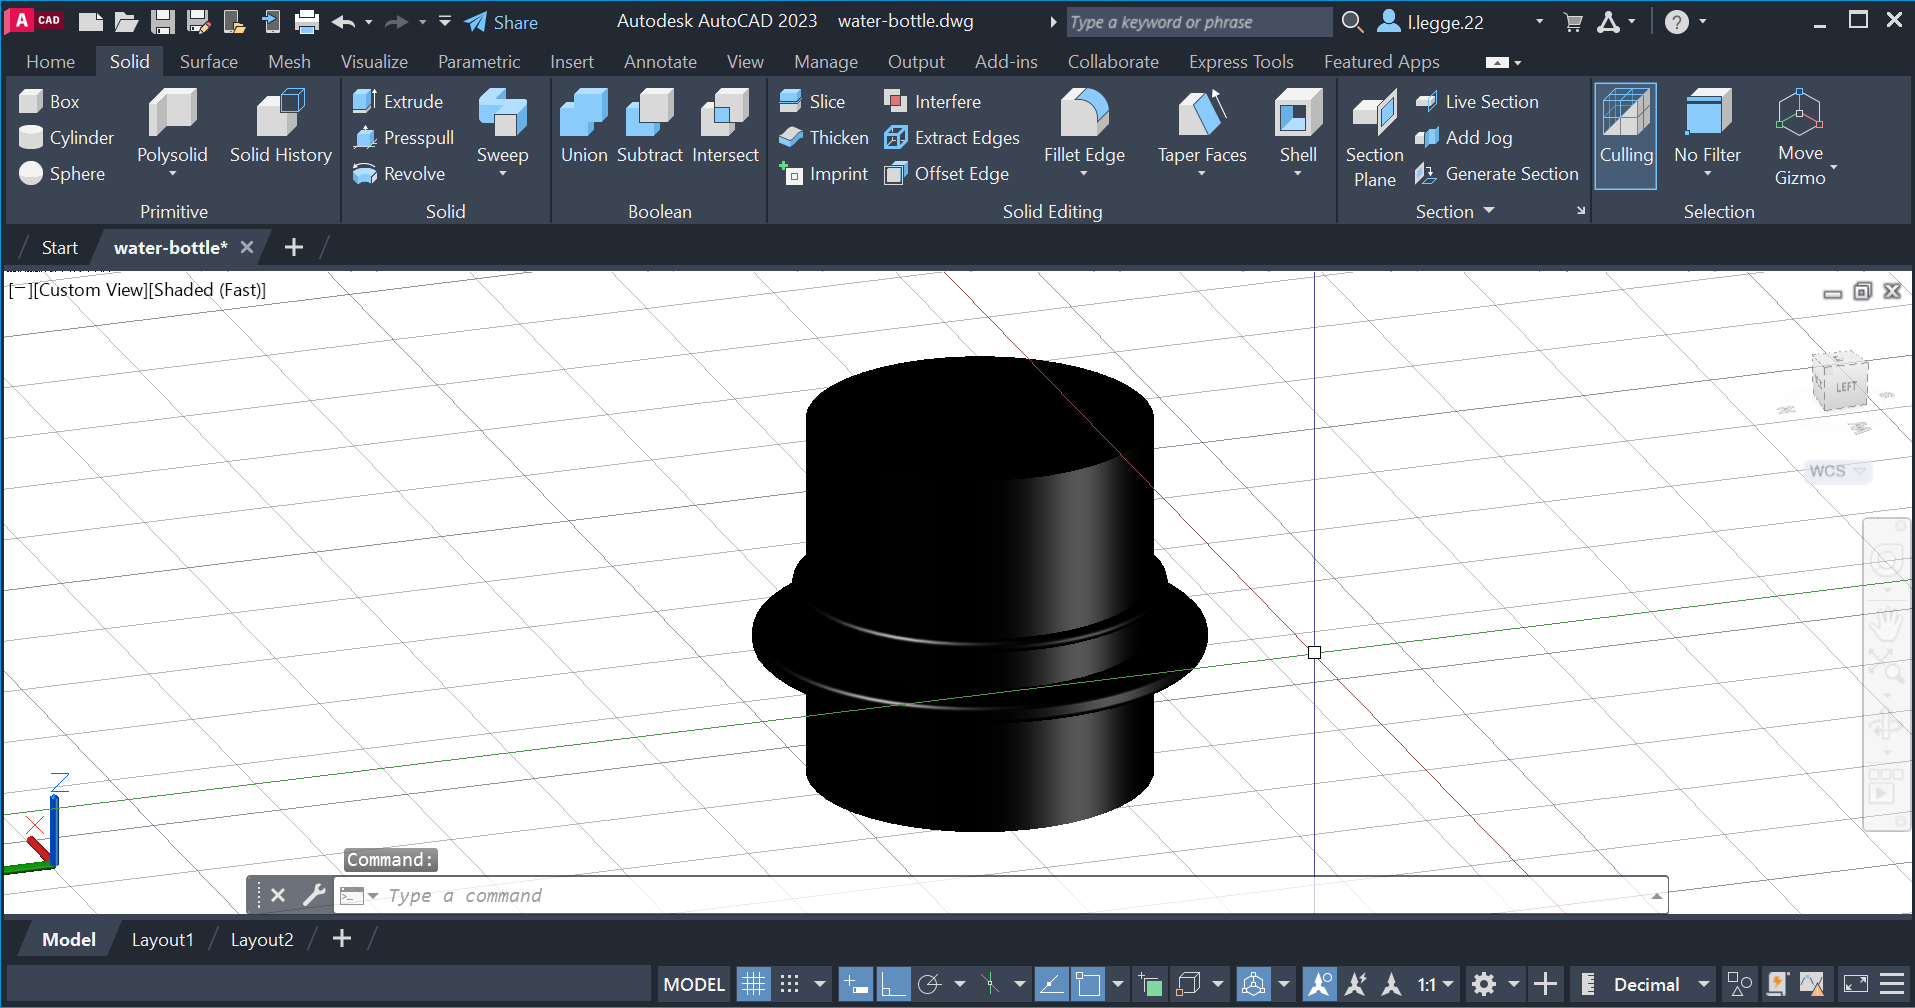This screenshot has width=1915, height=1008.
Task: Click the Thicken tool
Action: [x=824, y=137]
